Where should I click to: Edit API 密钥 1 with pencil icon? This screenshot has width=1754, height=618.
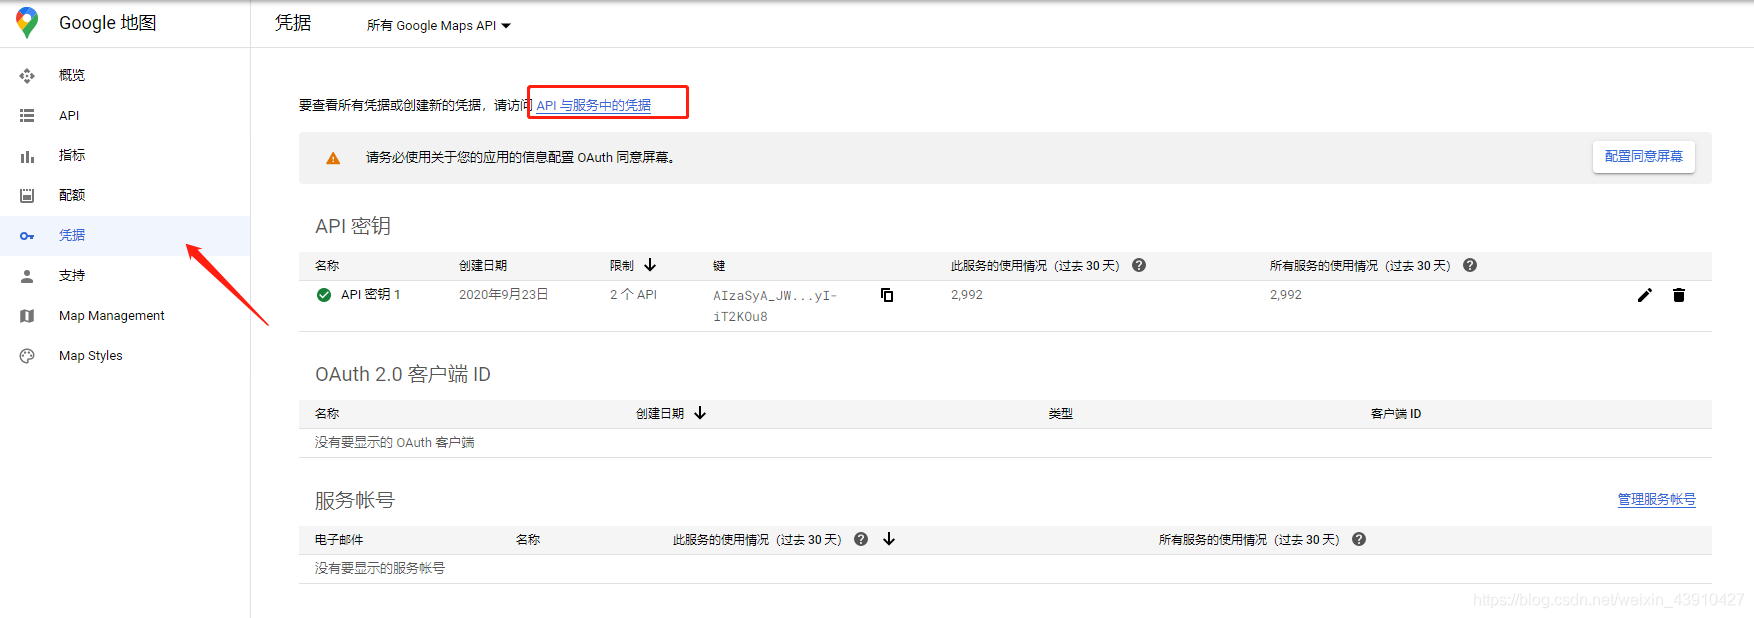(1645, 295)
